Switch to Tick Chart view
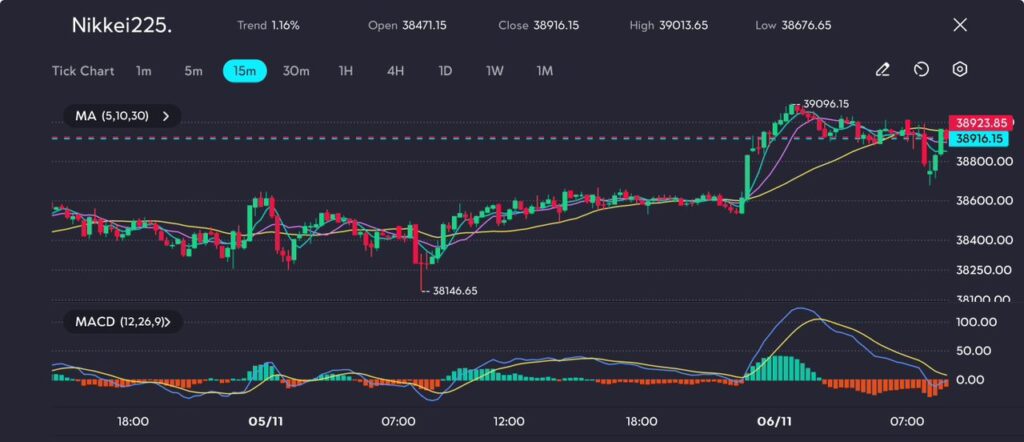 pyautogui.click(x=83, y=71)
